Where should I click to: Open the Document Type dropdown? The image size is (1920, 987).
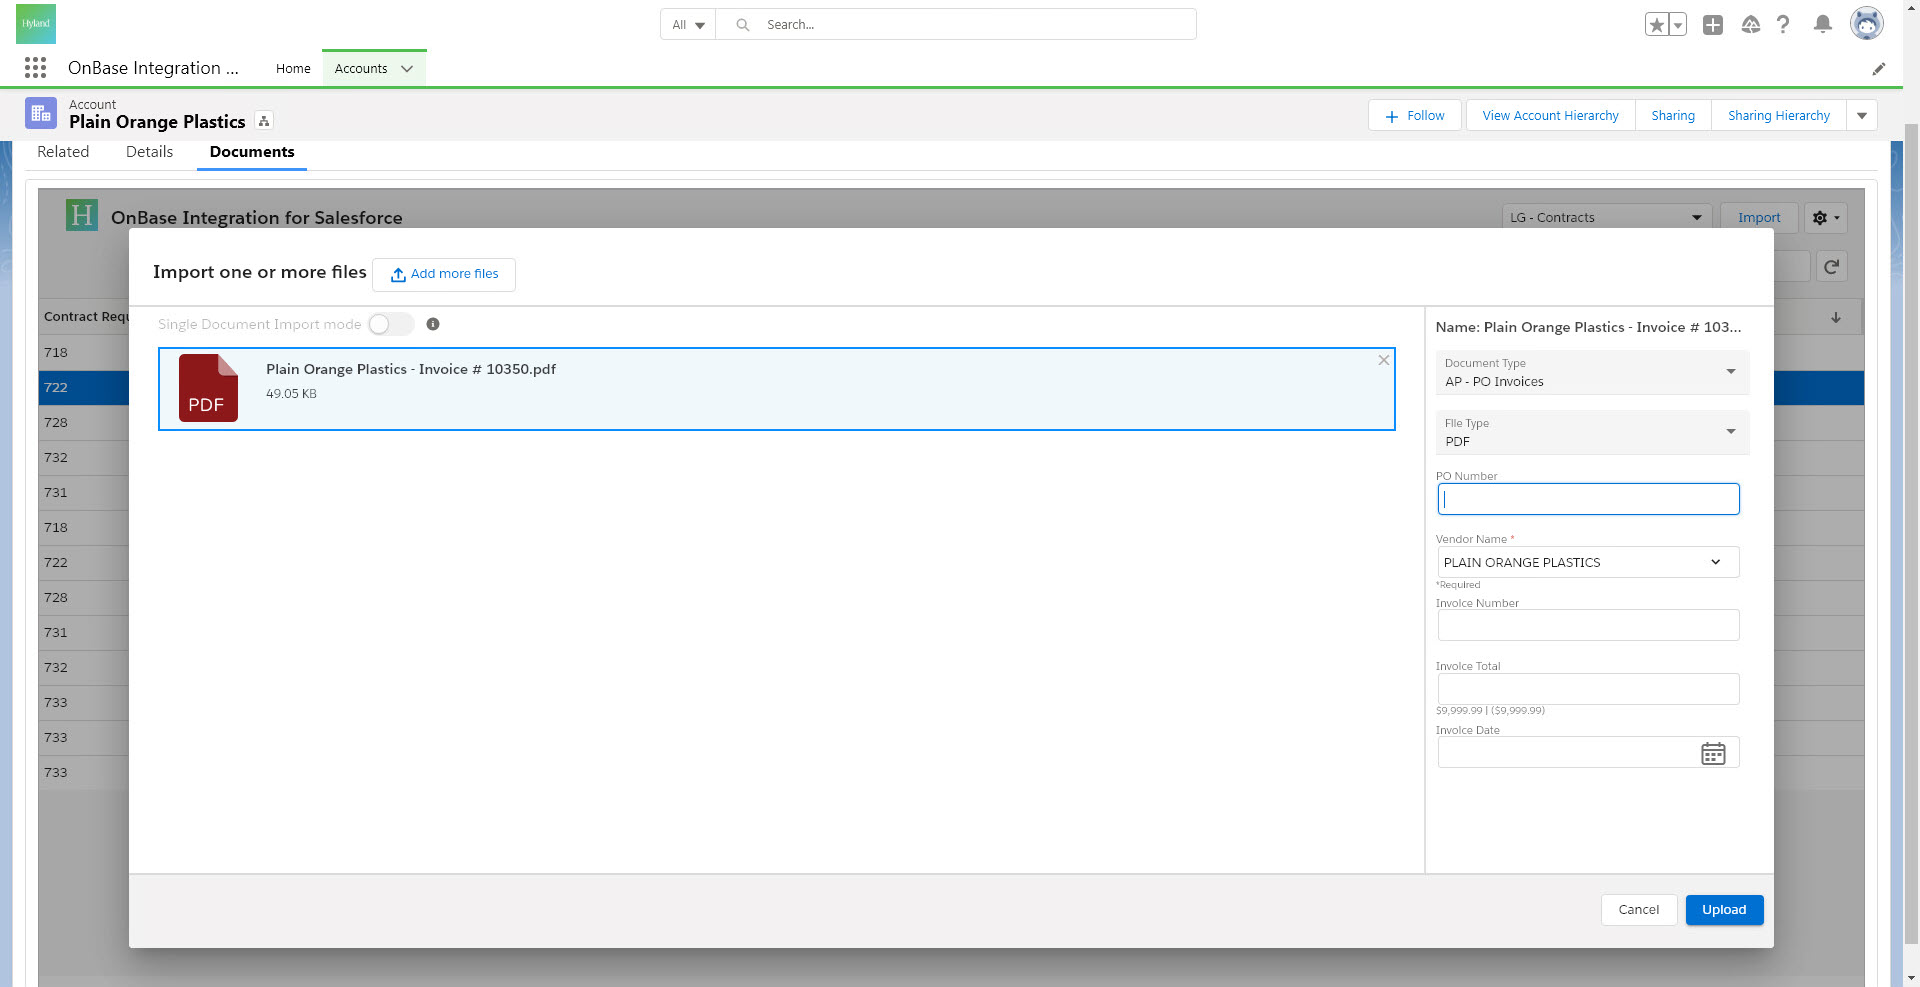pyautogui.click(x=1593, y=372)
